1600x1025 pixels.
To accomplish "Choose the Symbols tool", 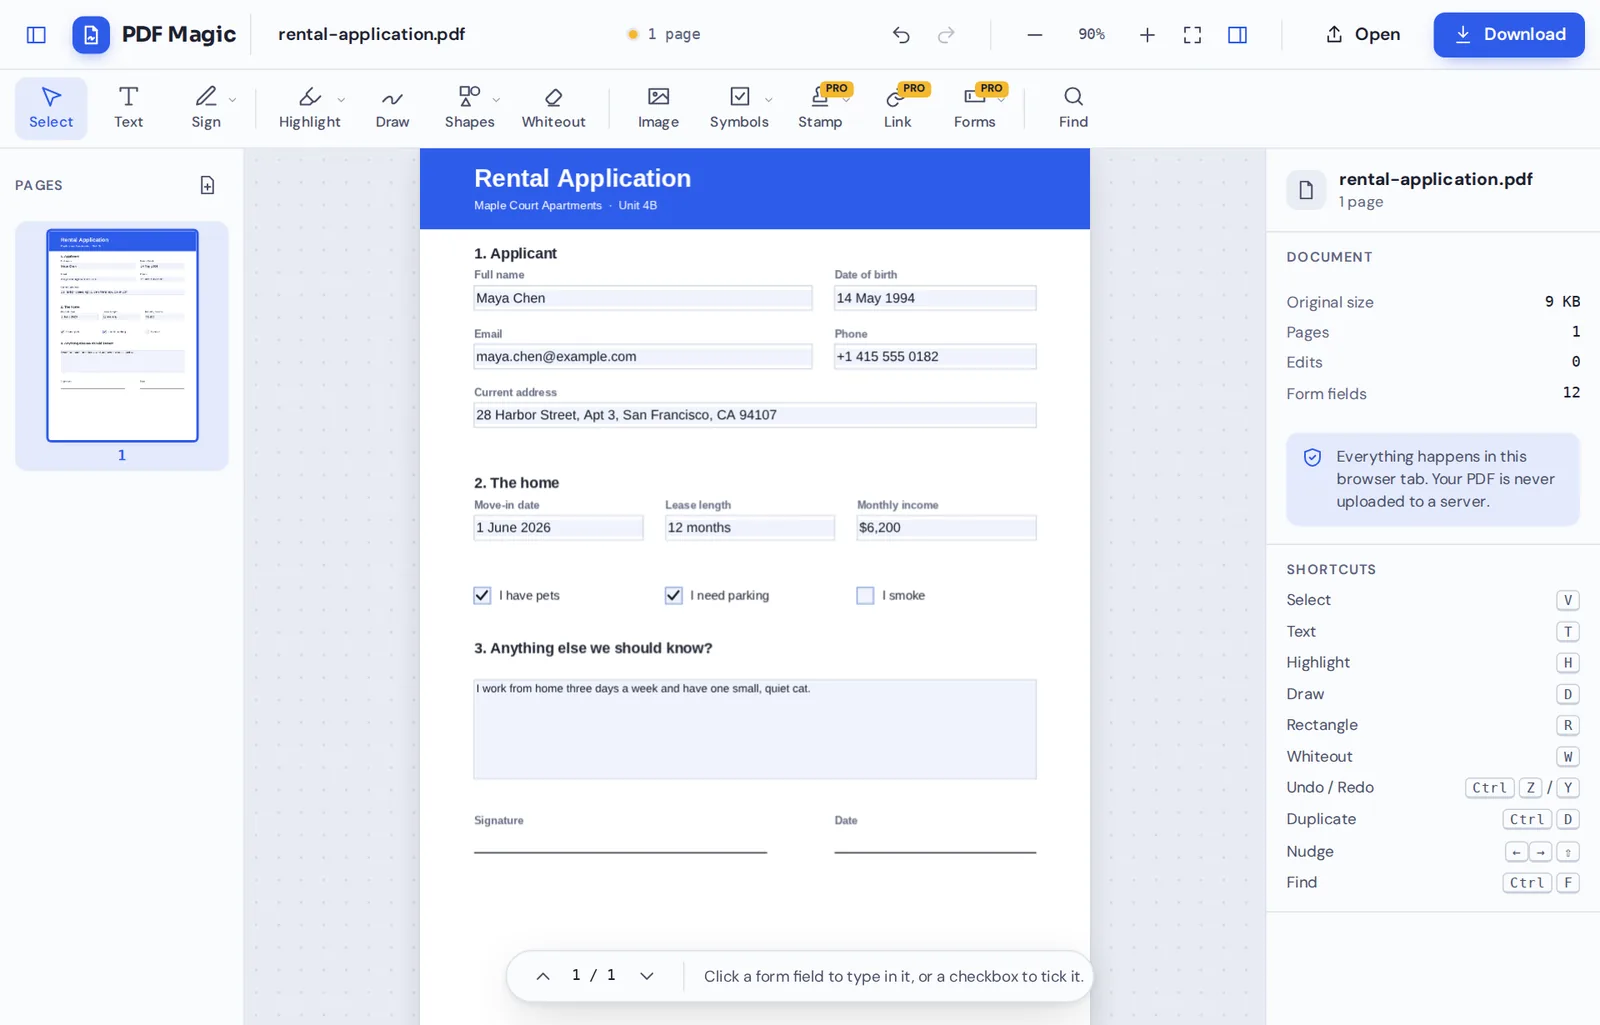I will coord(739,108).
